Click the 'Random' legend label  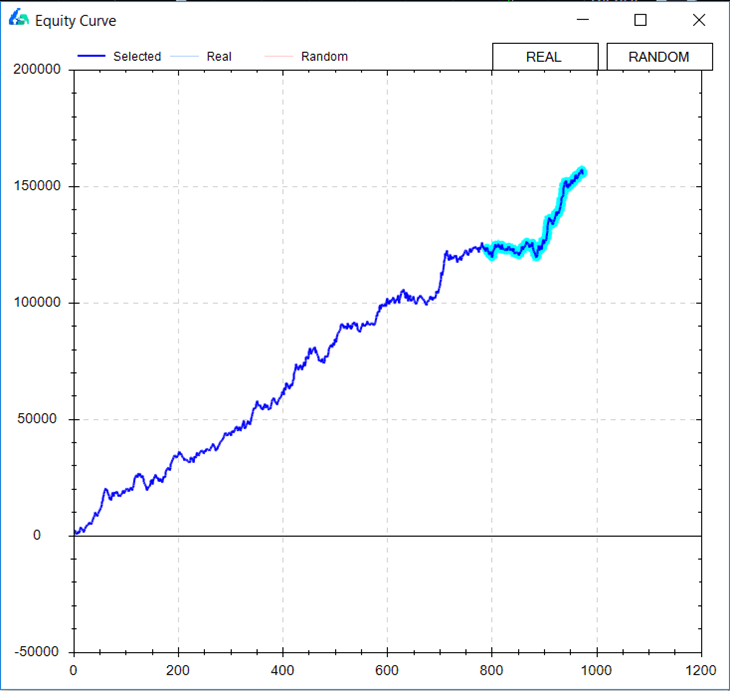pyautogui.click(x=324, y=57)
